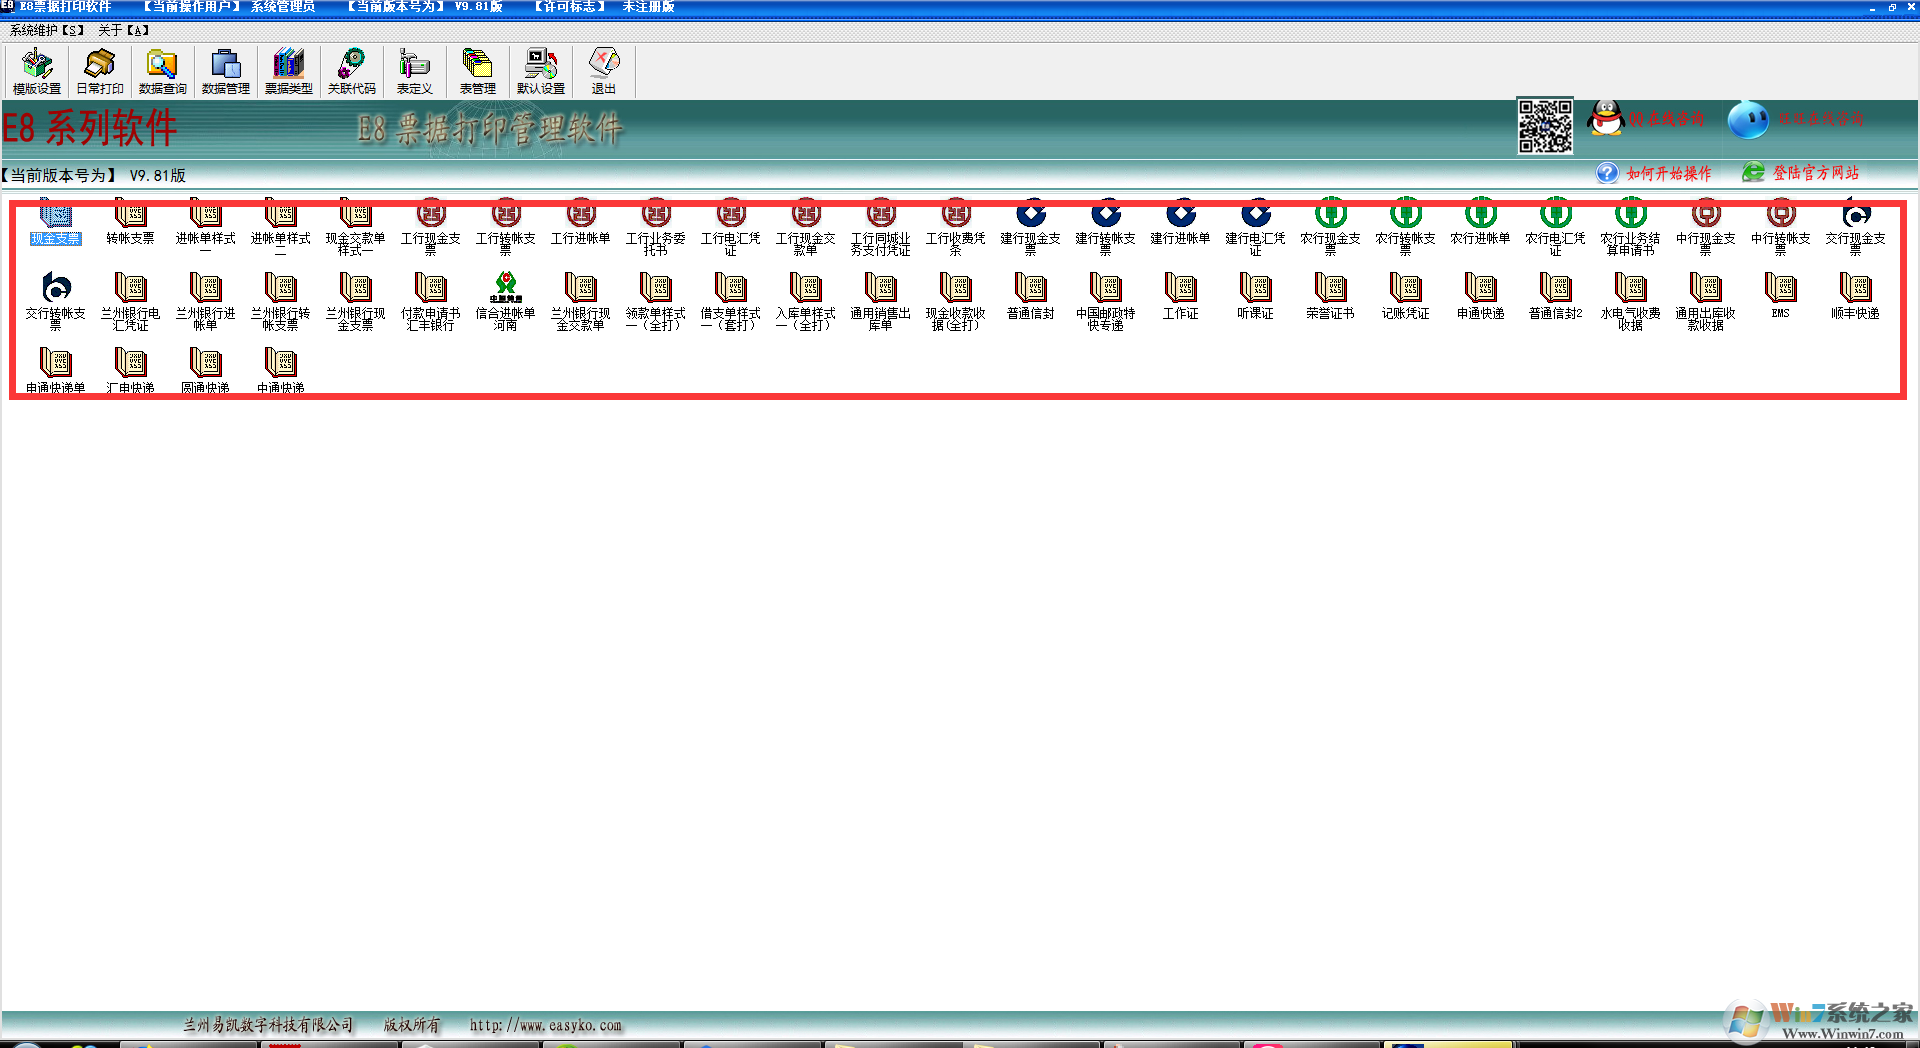
Task: Choose the 兰州银行进帐单 template
Action: coord(206,301)
